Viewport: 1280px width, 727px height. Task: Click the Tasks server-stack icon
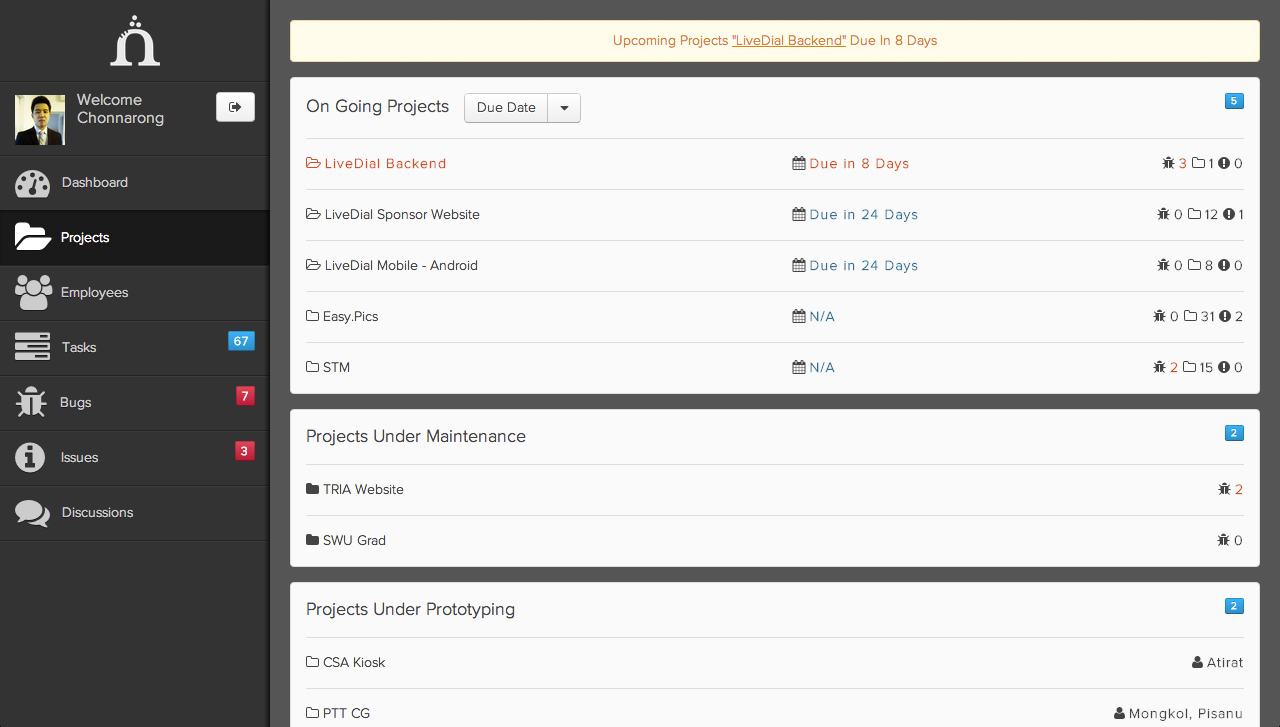[32, 347]
